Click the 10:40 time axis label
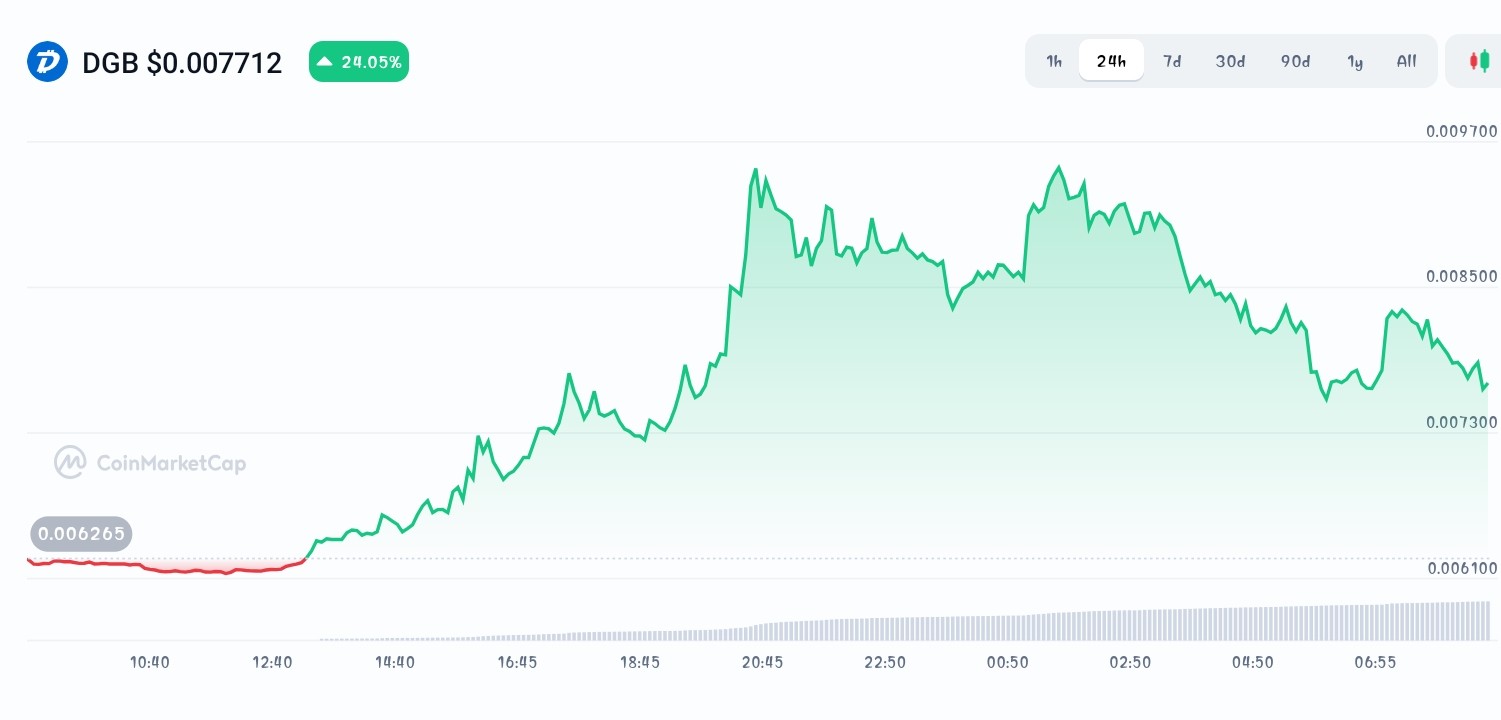 (x=150, y=662)
